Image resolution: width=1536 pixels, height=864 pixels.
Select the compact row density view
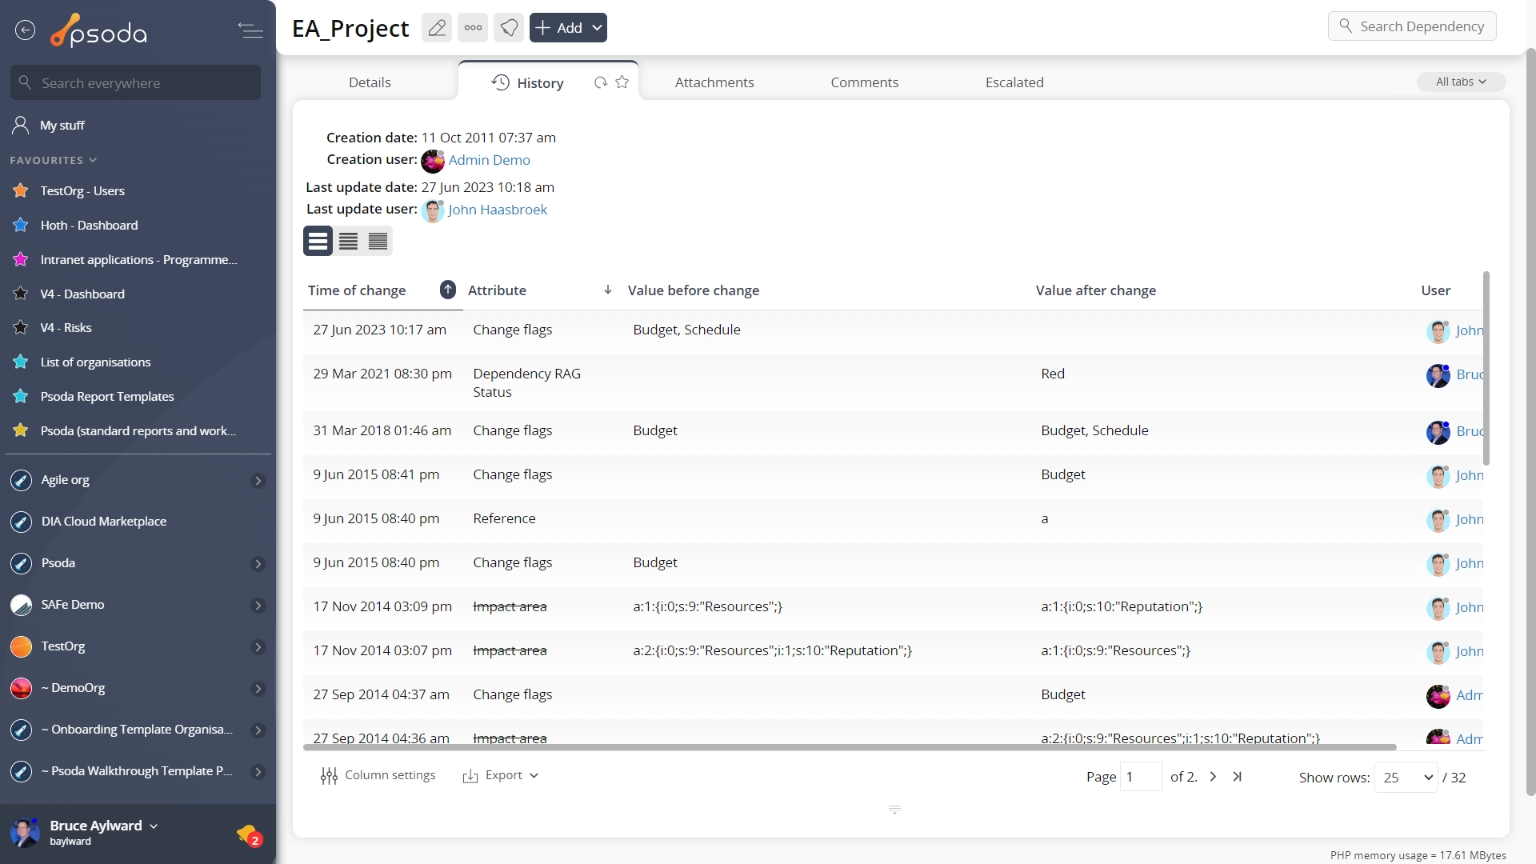coord(378,241)
